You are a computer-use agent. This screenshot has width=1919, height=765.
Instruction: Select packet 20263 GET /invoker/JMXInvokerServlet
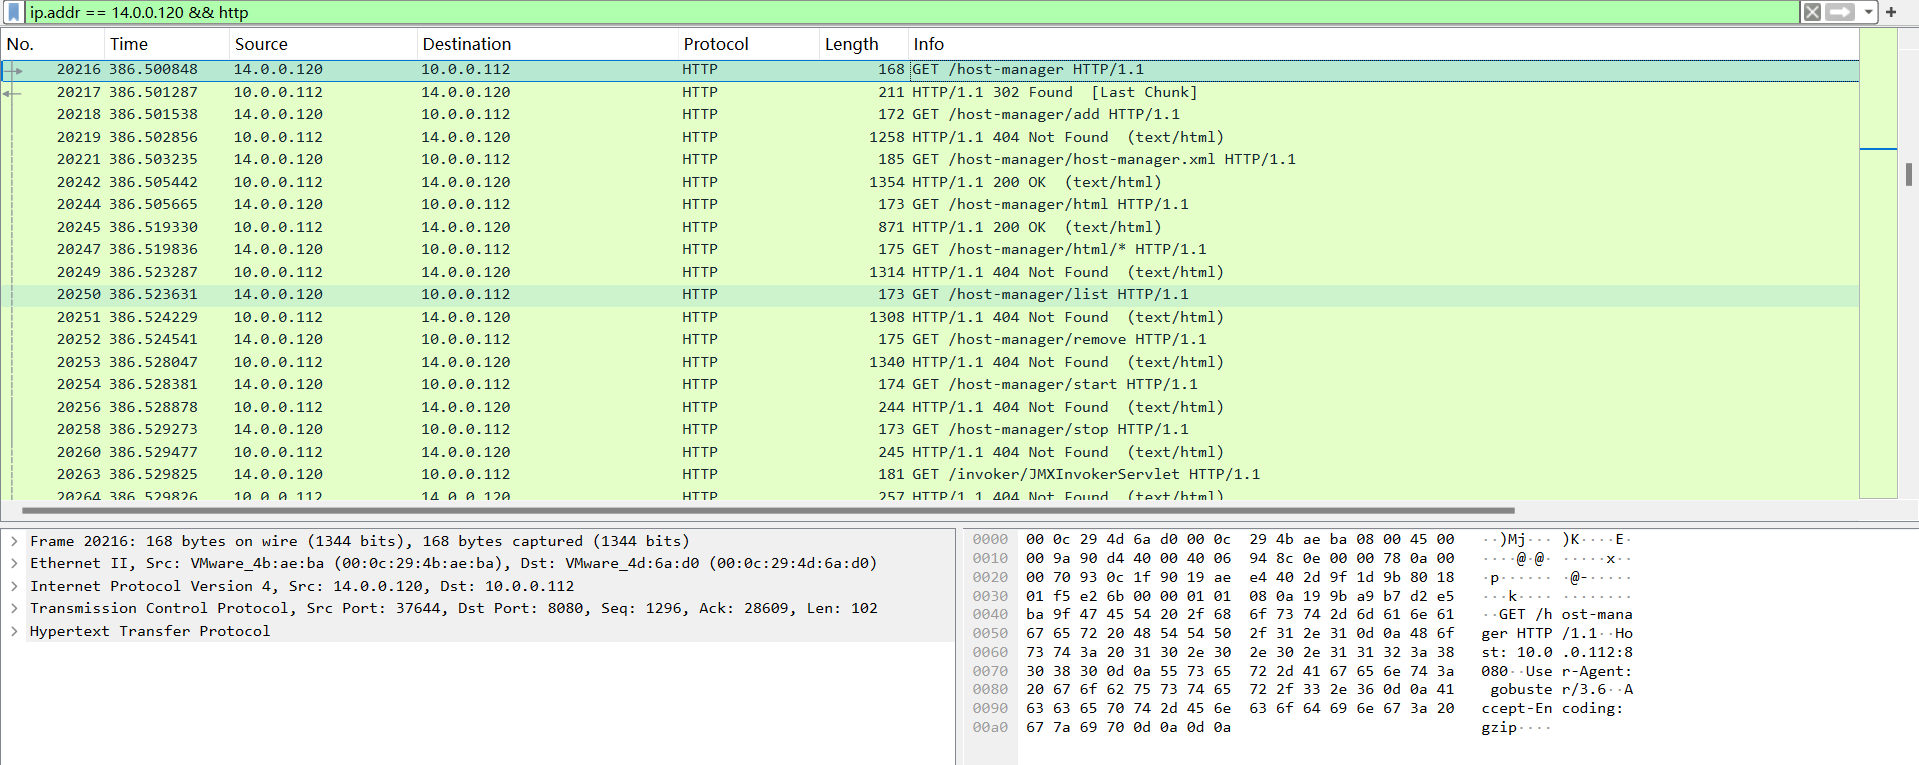tap(930, 474)
